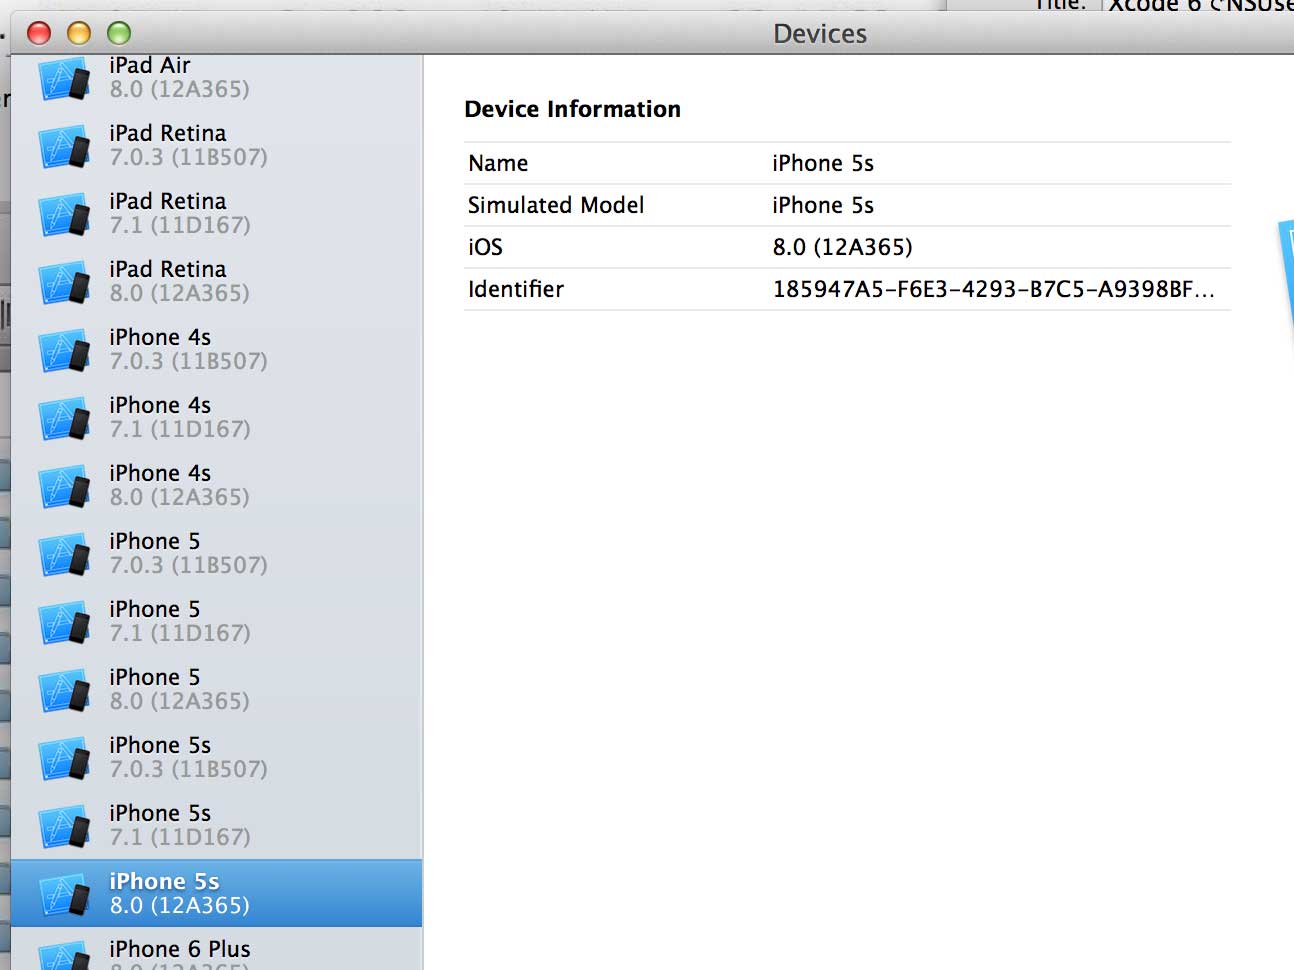Pick the iPhone 5 7.0.3 simulator icon
Viewport: 1294px width, 970px height.
[65, 555]
